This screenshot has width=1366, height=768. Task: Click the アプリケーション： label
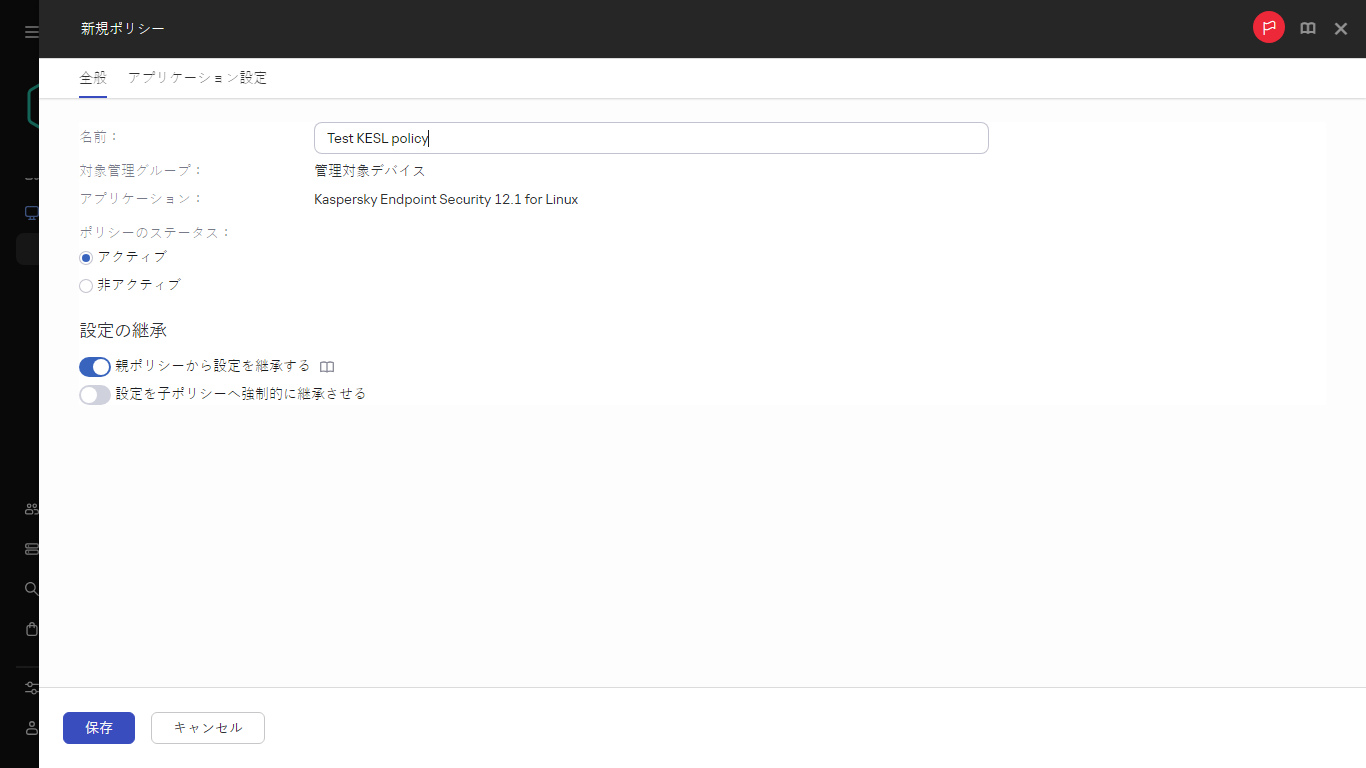coord(141,199)
